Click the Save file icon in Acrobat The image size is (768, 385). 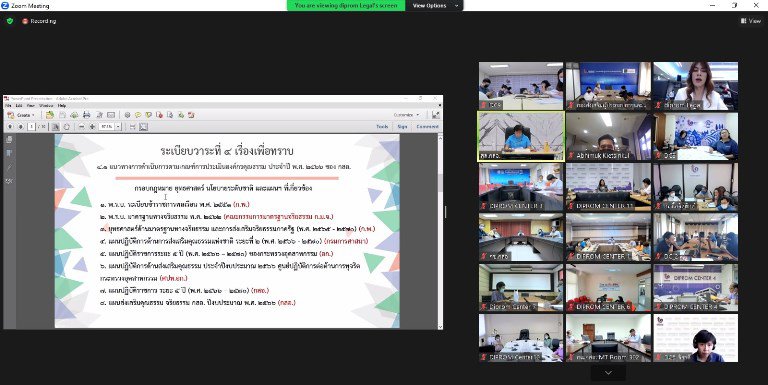(63, 115)
